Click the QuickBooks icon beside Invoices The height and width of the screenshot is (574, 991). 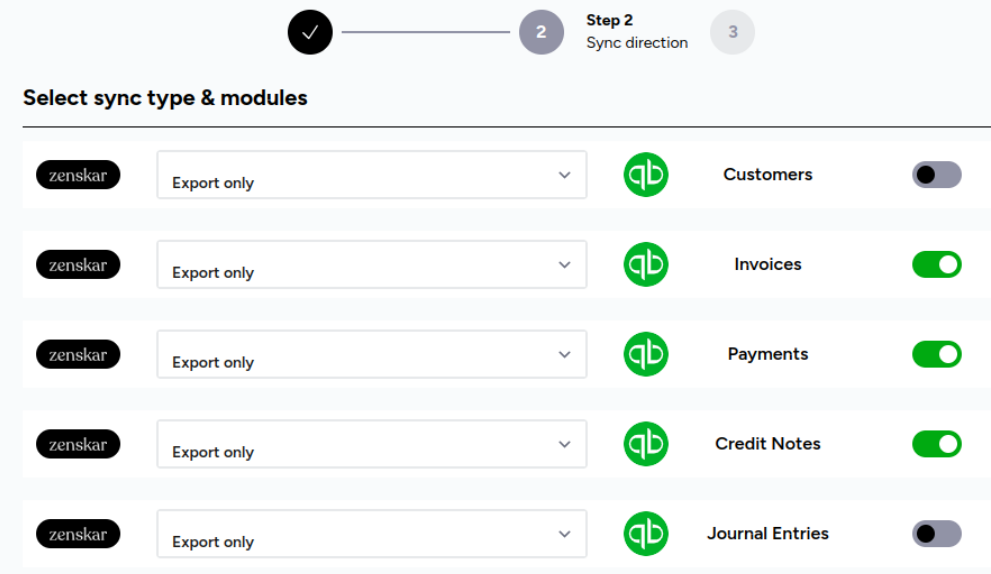click(646, 264)
